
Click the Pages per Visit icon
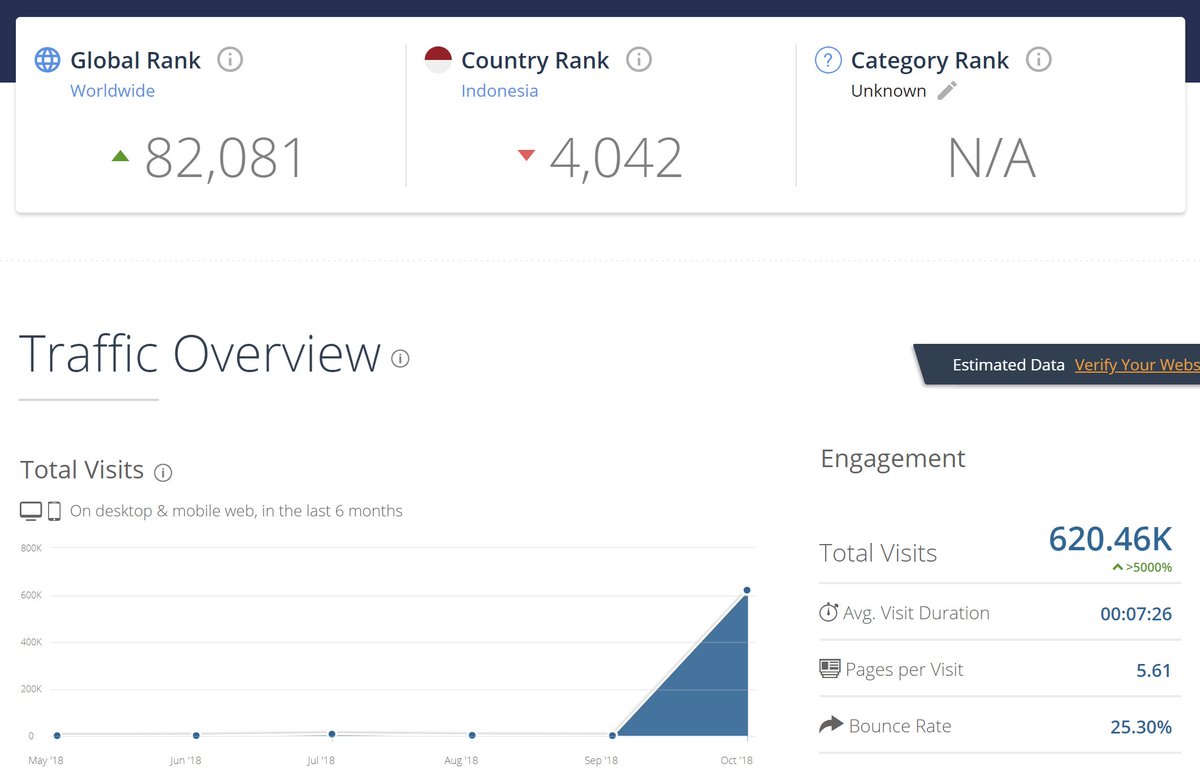tap(829, 668)
